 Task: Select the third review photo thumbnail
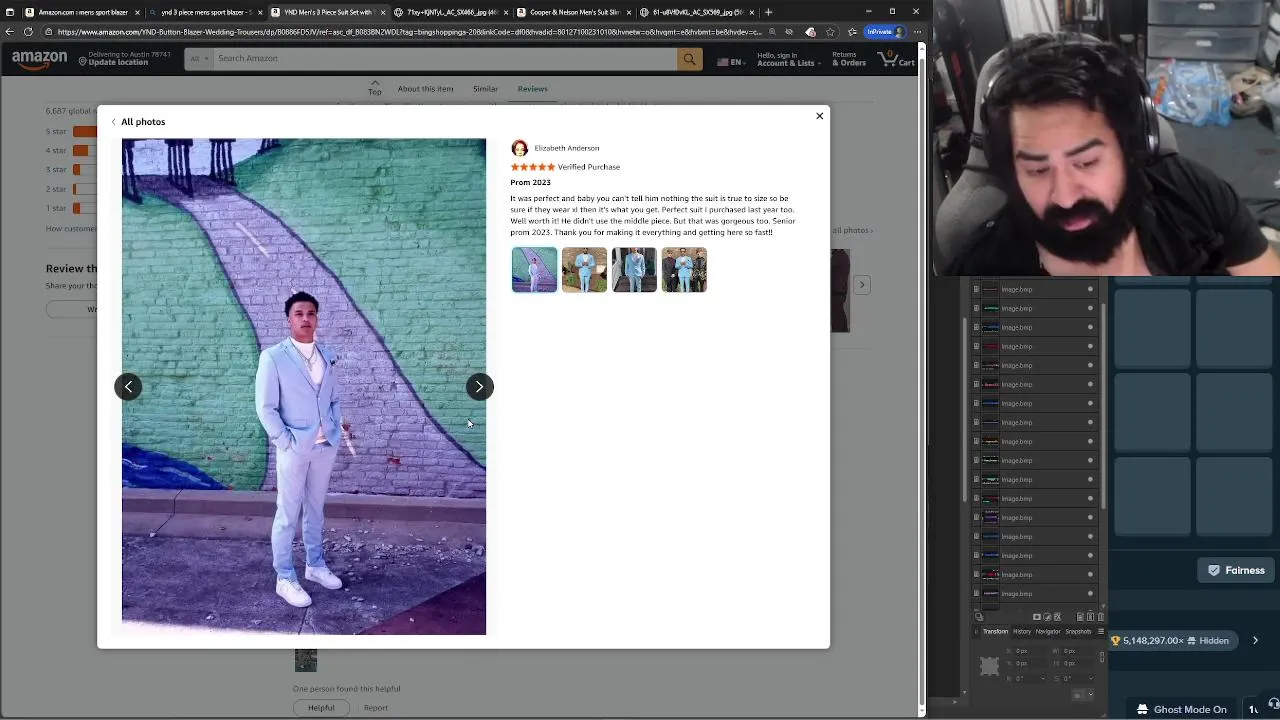pos(634,270)
